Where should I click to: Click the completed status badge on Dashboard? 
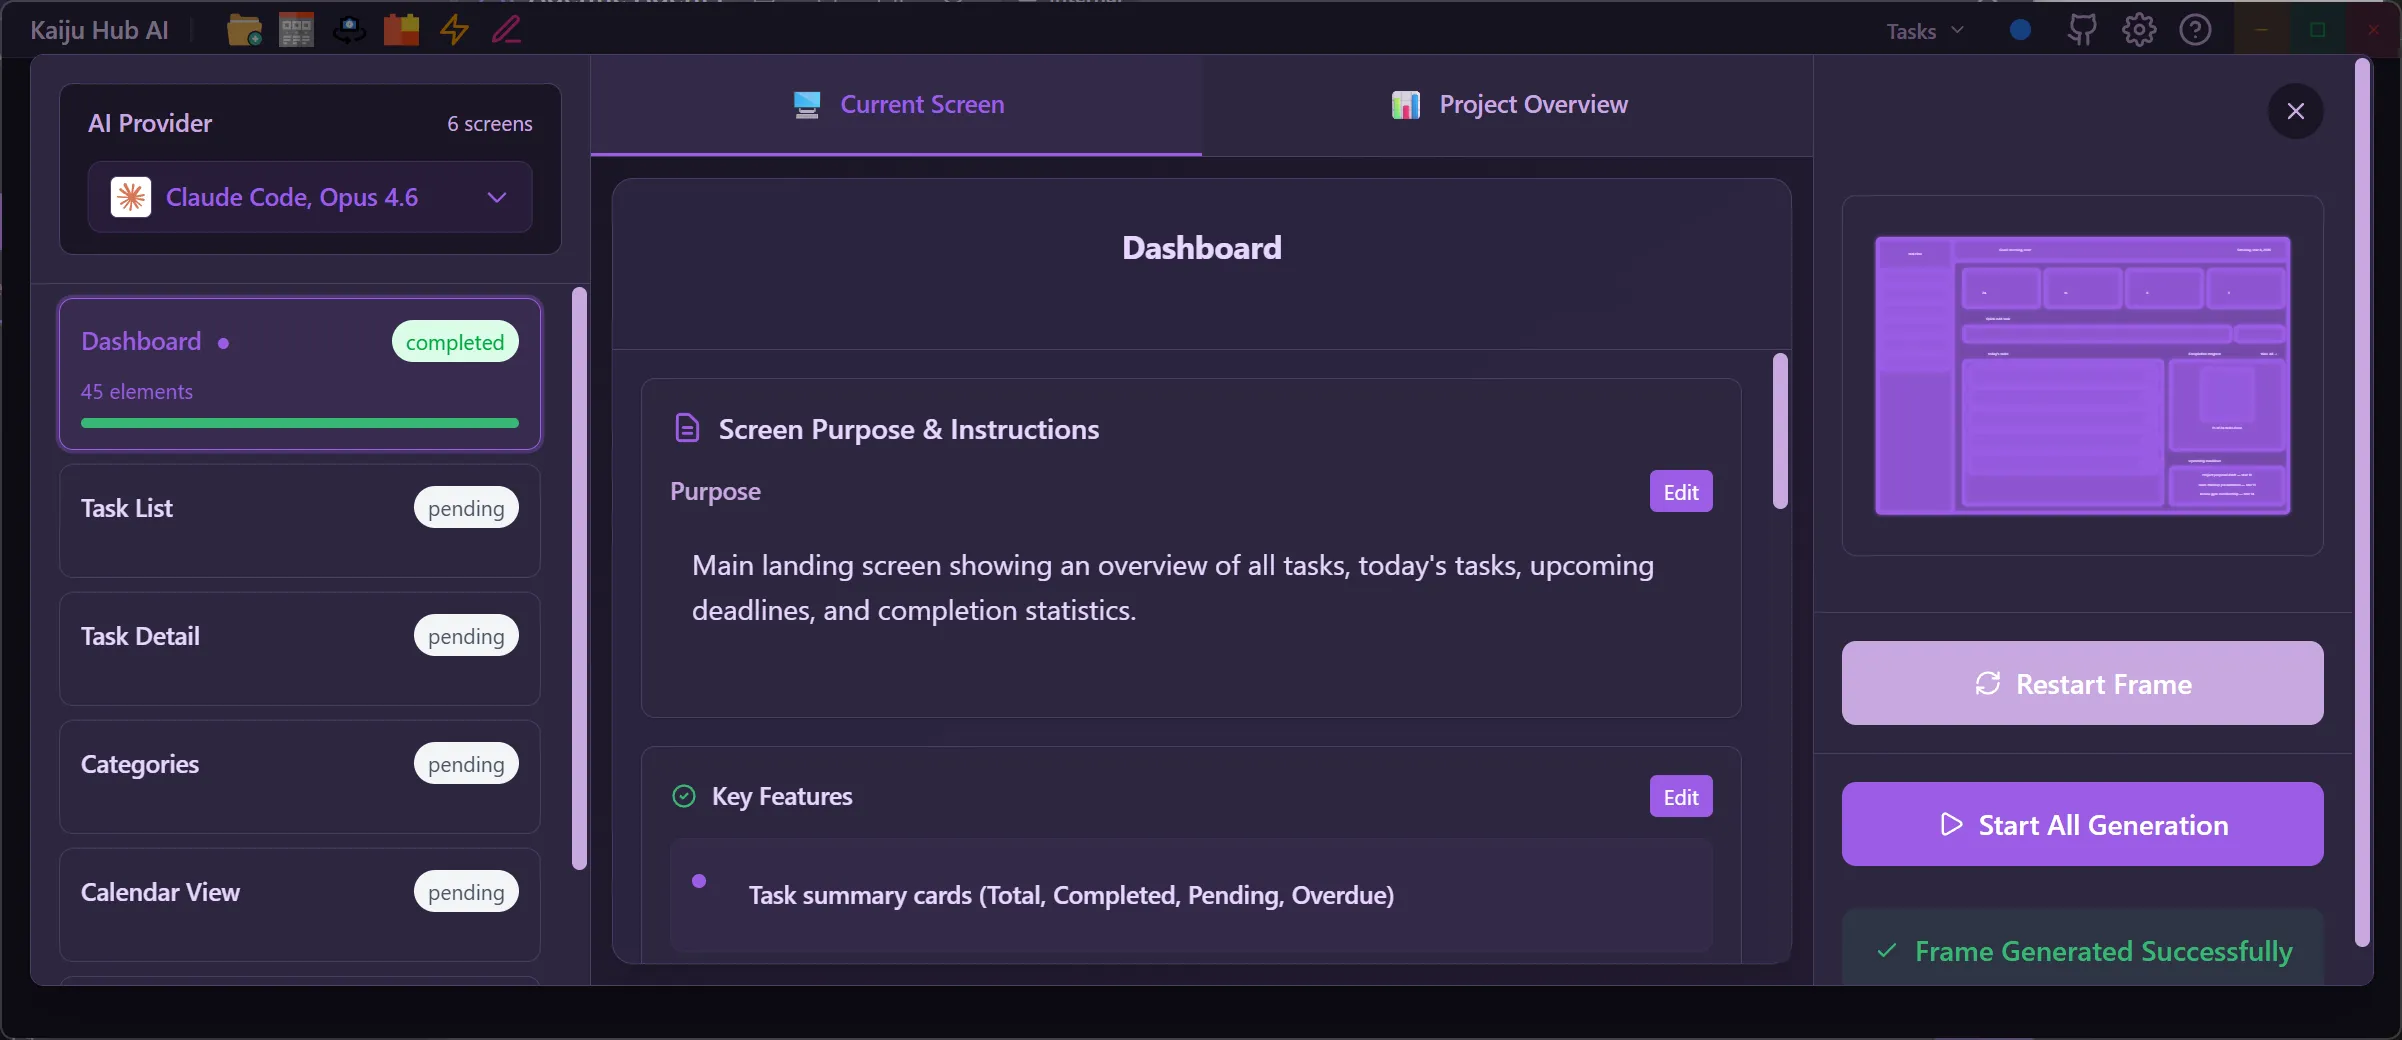pos(455,342)
